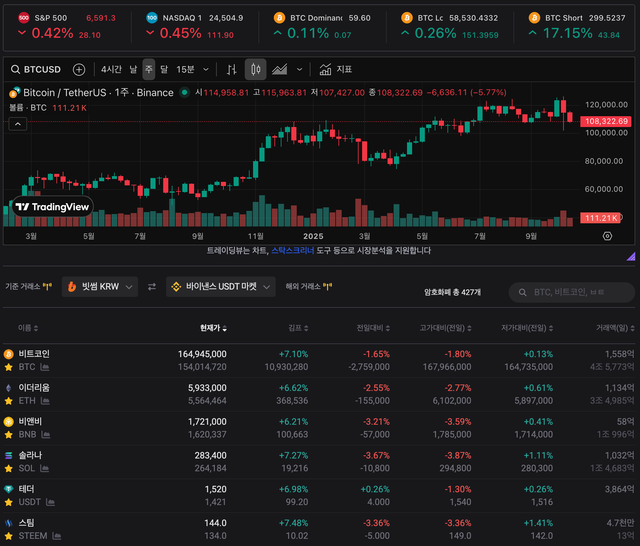
Task: Click the resize corner triangle of chart
Action: click(x=631, y=256)
